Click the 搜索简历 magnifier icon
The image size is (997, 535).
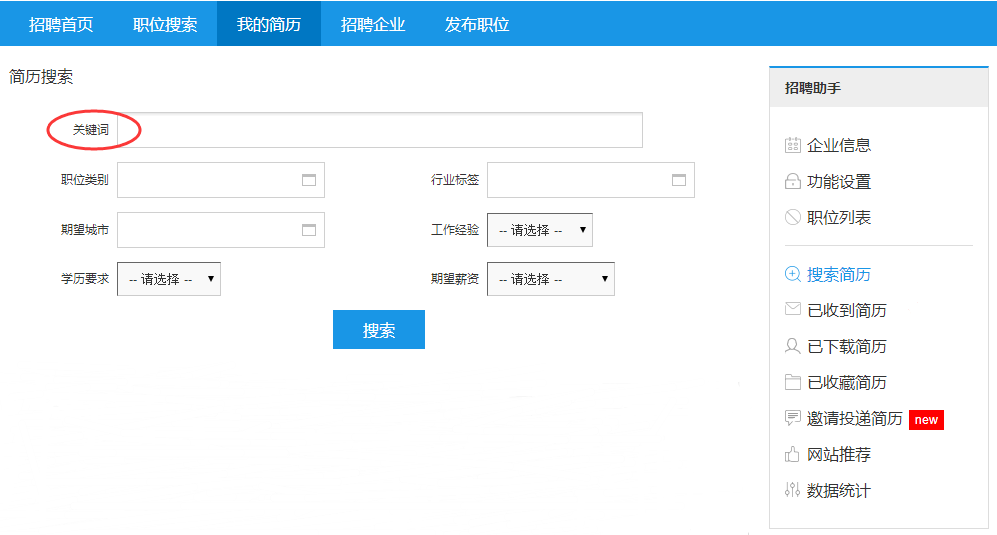point(792,274)
